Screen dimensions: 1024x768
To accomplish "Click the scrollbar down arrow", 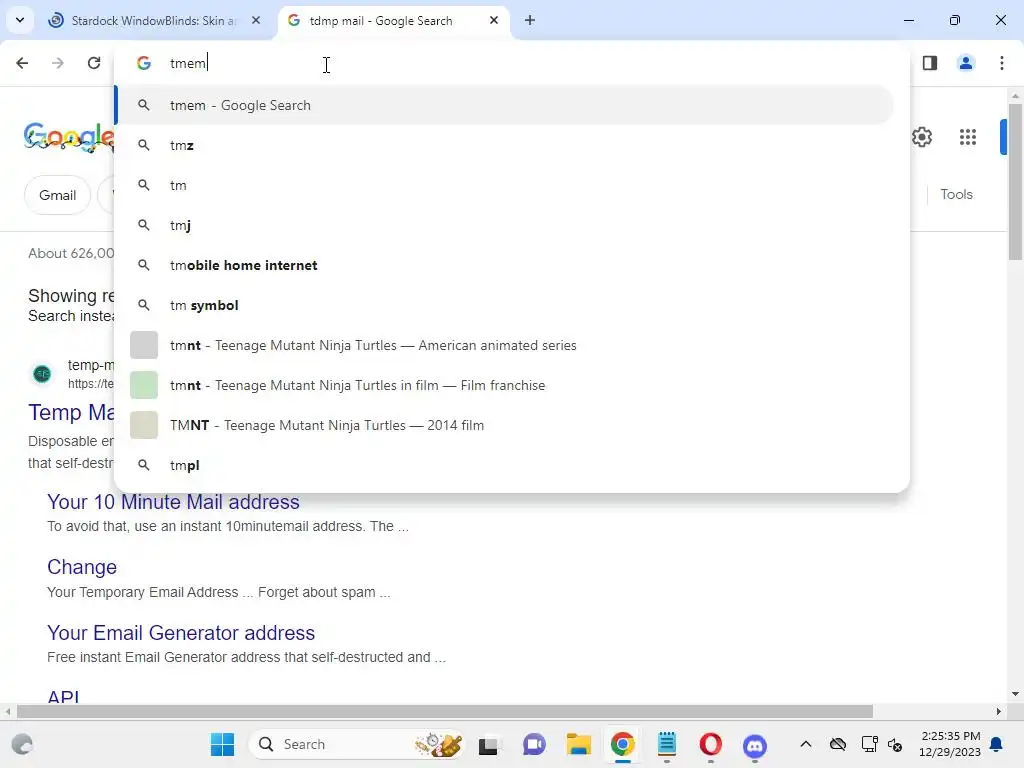I will 1015,694.
